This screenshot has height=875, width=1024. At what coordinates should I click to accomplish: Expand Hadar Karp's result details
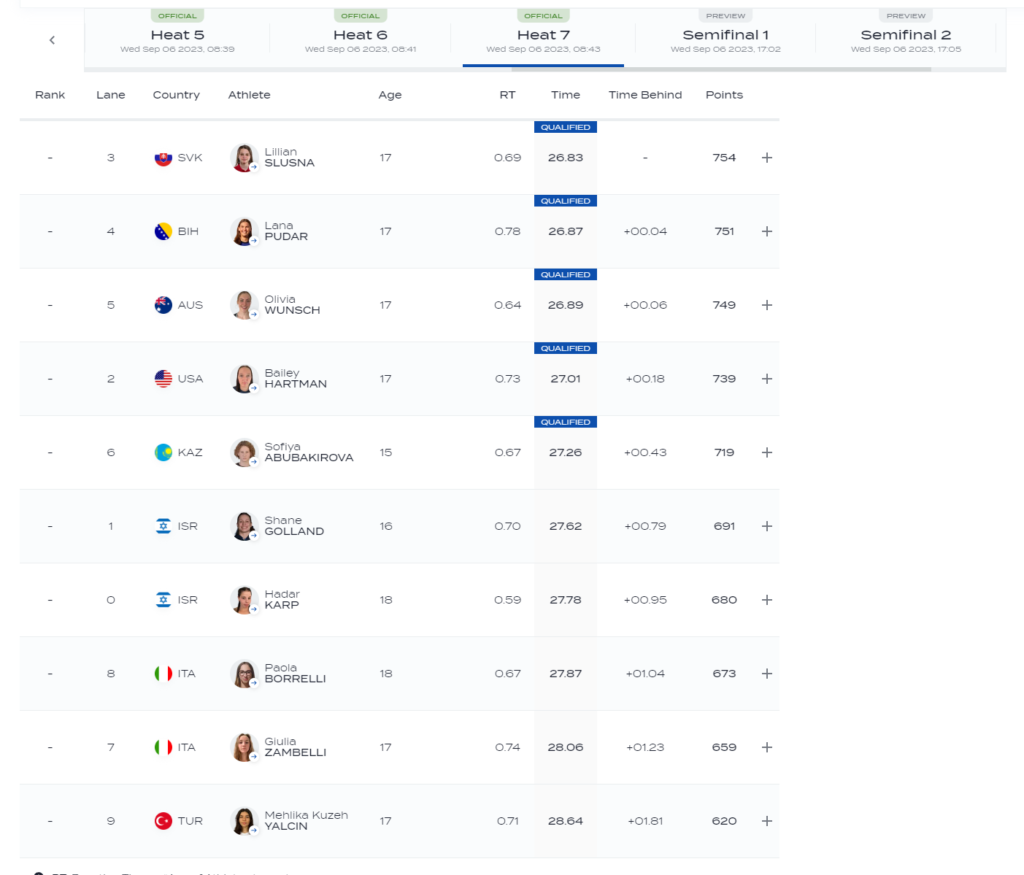(767, 600)
